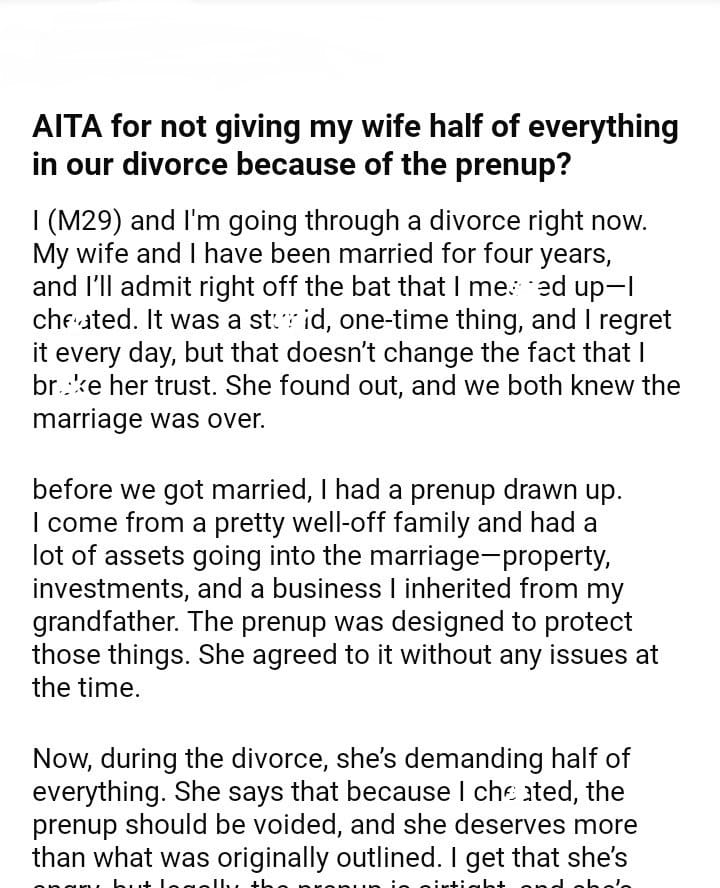The image size is (720, 888).
Task: Click the line starting "Now, during the divorce"
Action: click(x=331, y=759)
